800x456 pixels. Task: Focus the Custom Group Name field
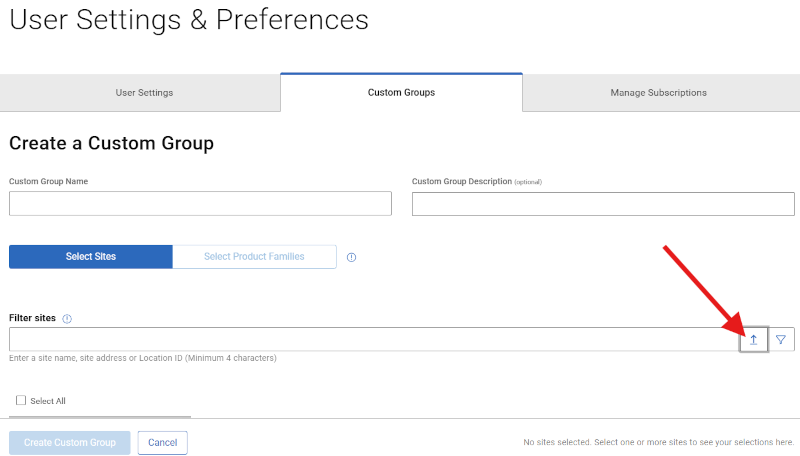pos(200,204)
